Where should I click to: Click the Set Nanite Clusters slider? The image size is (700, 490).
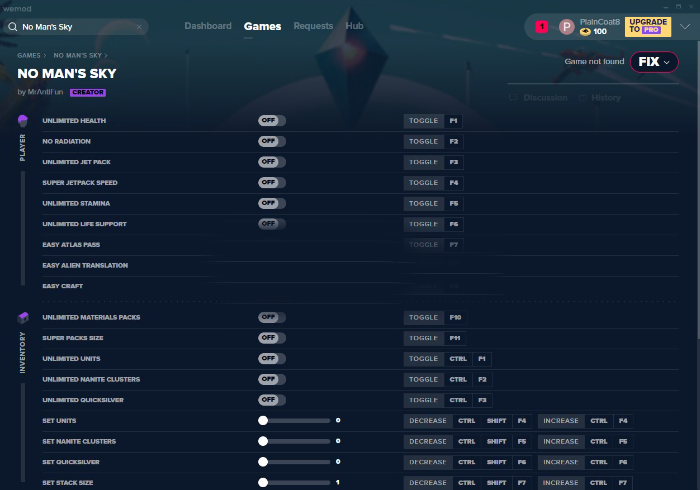pyautogui.click(x=294, y=441)
